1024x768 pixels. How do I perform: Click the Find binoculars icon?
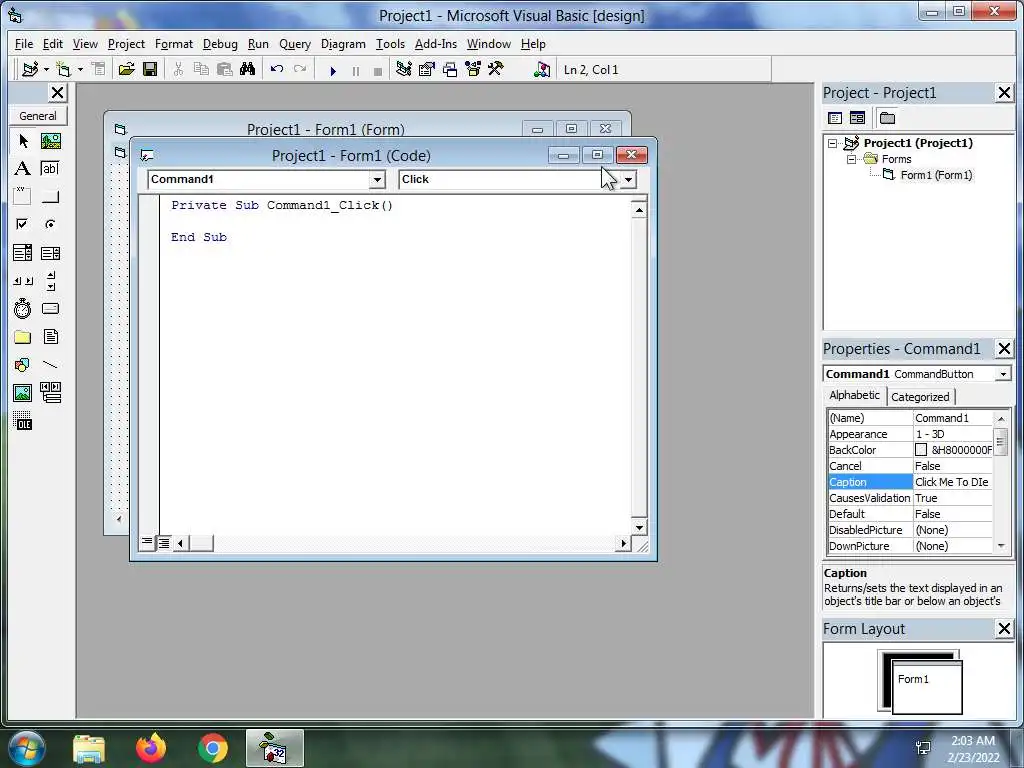pyautogui.click(x=248, y=69)
